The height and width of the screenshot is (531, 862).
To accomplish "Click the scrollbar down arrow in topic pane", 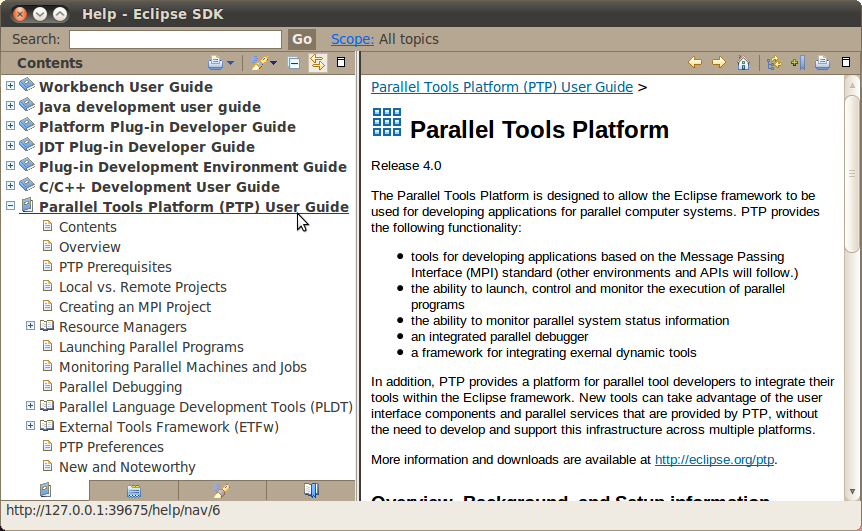I will point(852,492).
